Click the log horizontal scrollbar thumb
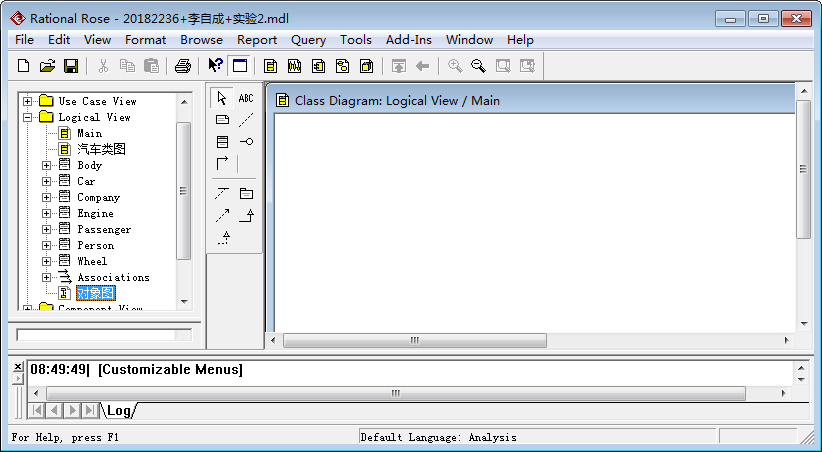 [x=396, y=393]
